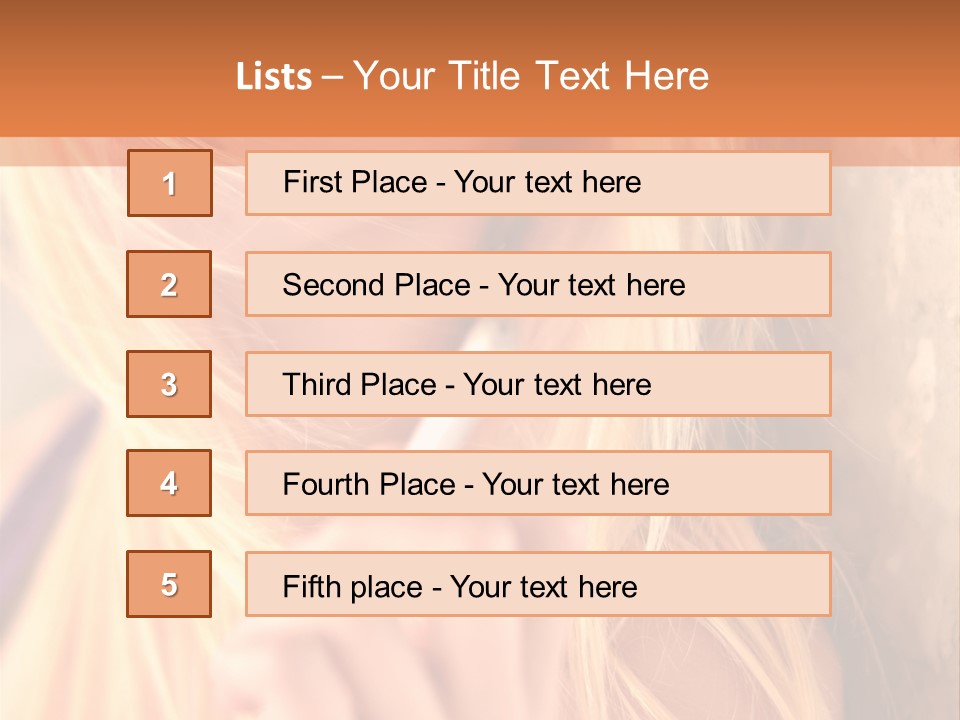Click "Your text here" in second row

point(592,285)
